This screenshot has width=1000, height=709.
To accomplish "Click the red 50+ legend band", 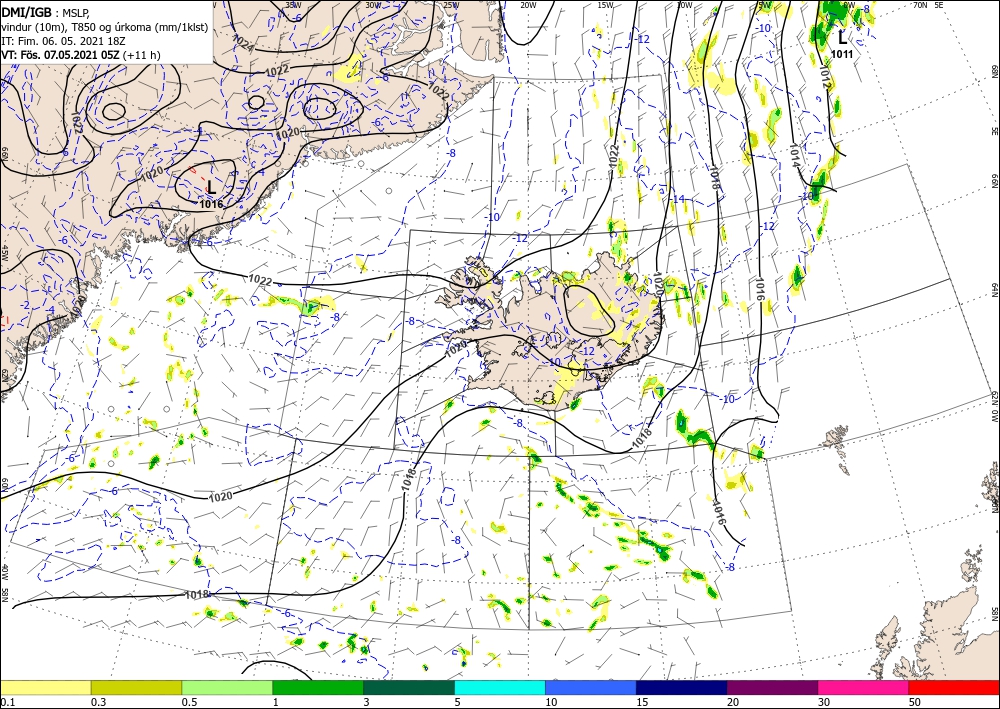I will click(x=954, y=687).
